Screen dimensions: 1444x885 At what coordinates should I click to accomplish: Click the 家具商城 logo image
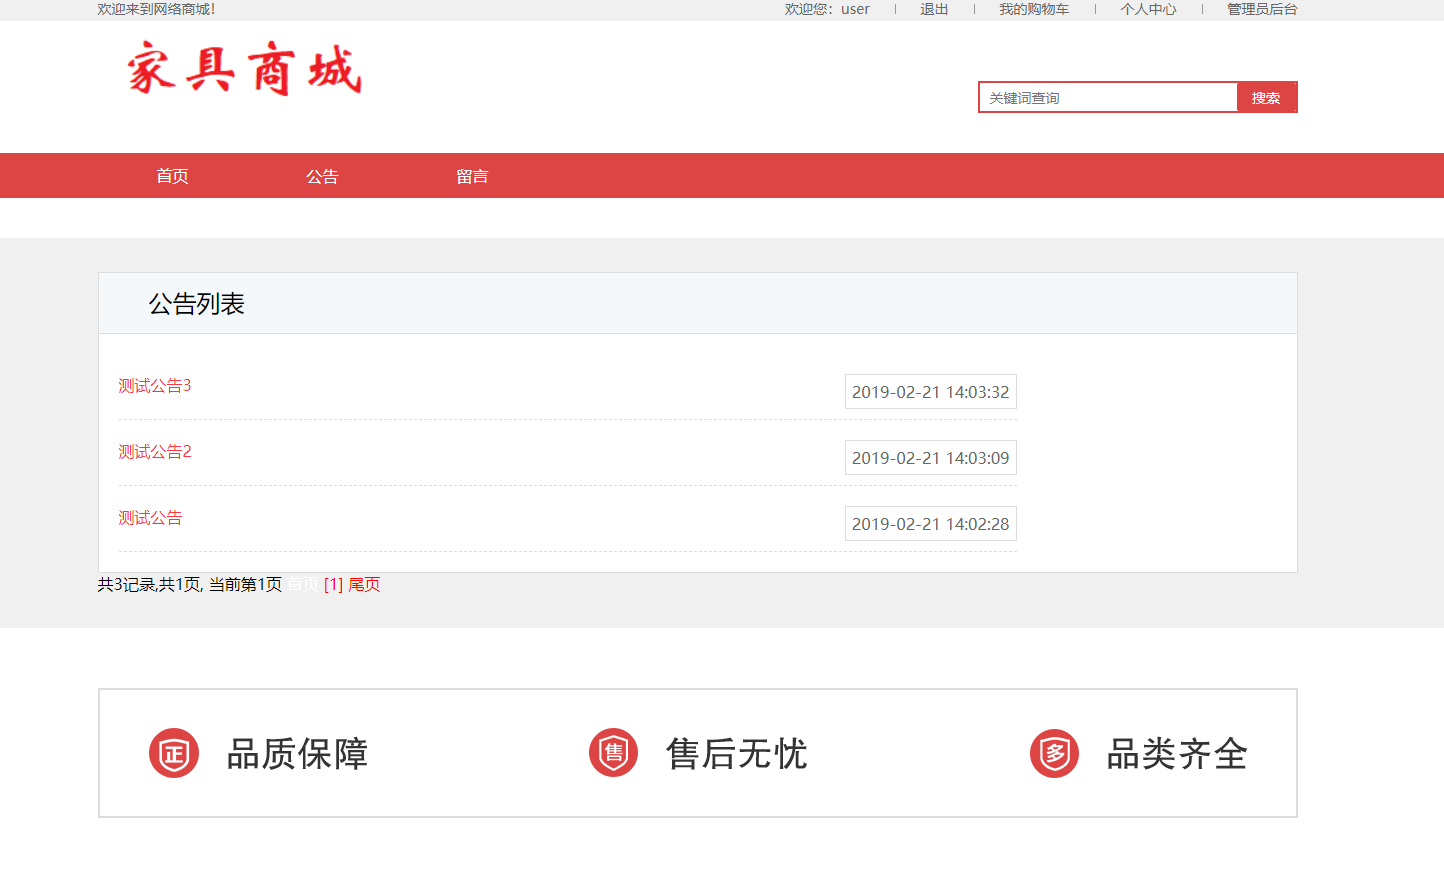[243, 70]
